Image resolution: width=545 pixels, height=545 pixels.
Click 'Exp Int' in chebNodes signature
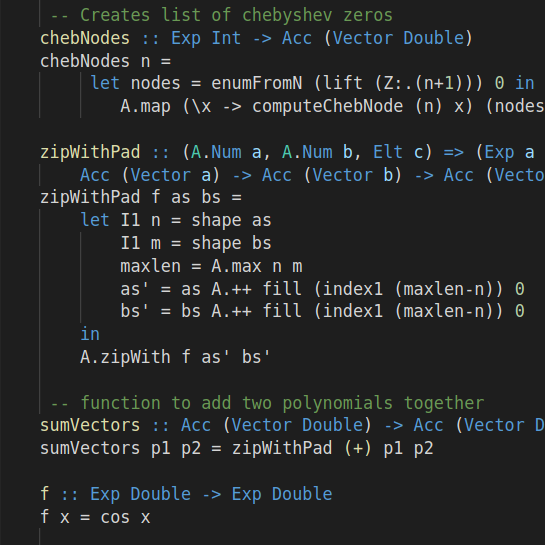(x=206, y=38)
